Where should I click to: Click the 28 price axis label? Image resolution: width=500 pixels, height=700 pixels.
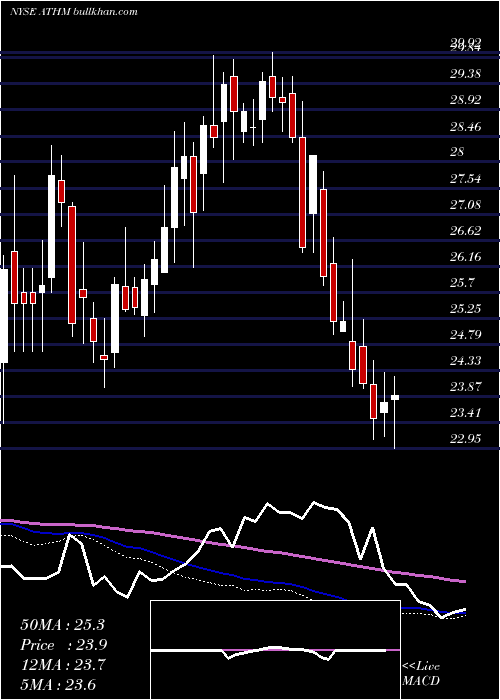[x=457, y=152]
